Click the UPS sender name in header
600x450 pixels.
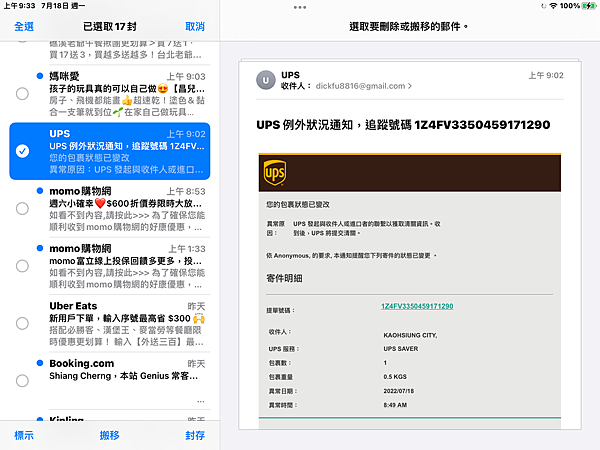(x=290, y=75)
